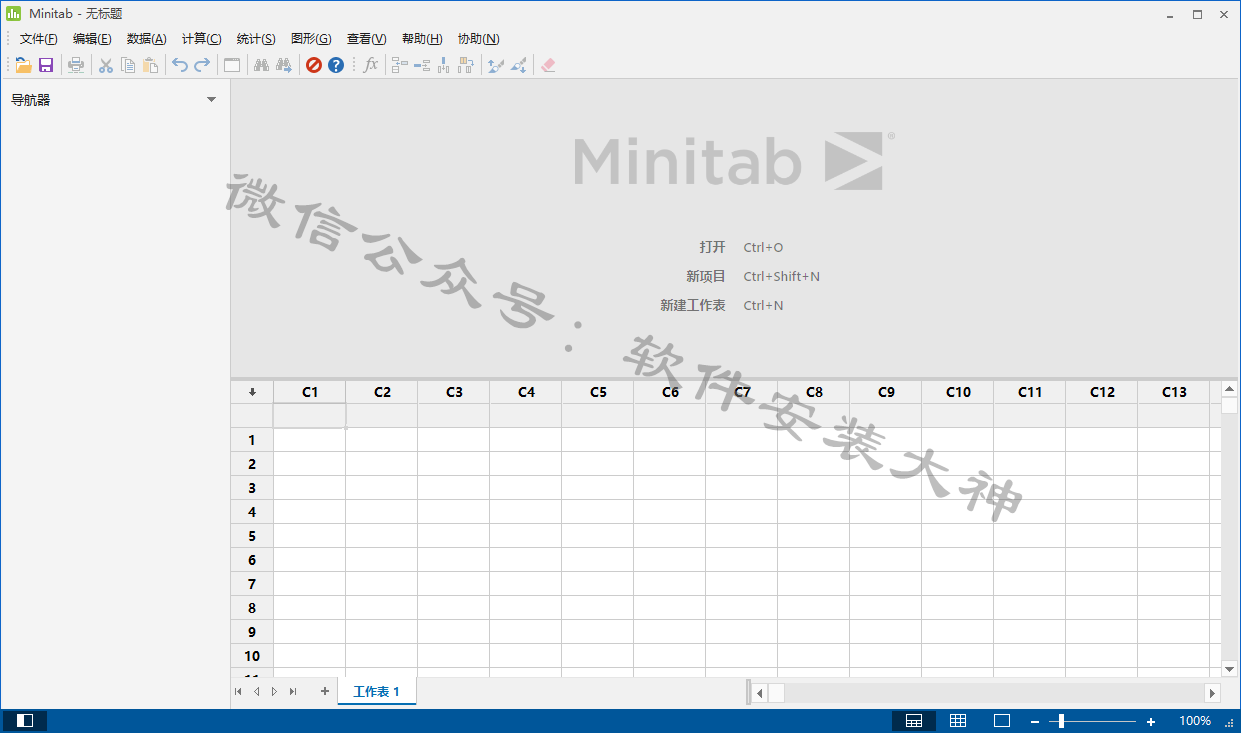Switch to the split output-and-data view in status bar

pos(914,721)
